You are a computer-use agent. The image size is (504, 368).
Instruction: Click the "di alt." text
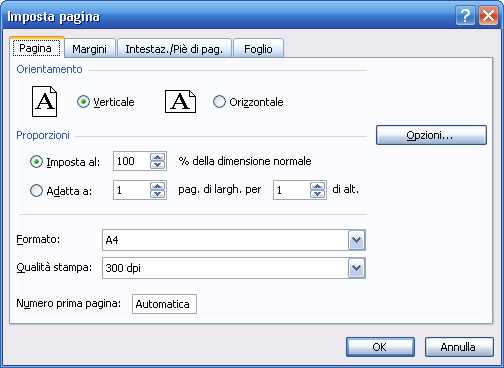click(346, 189)
